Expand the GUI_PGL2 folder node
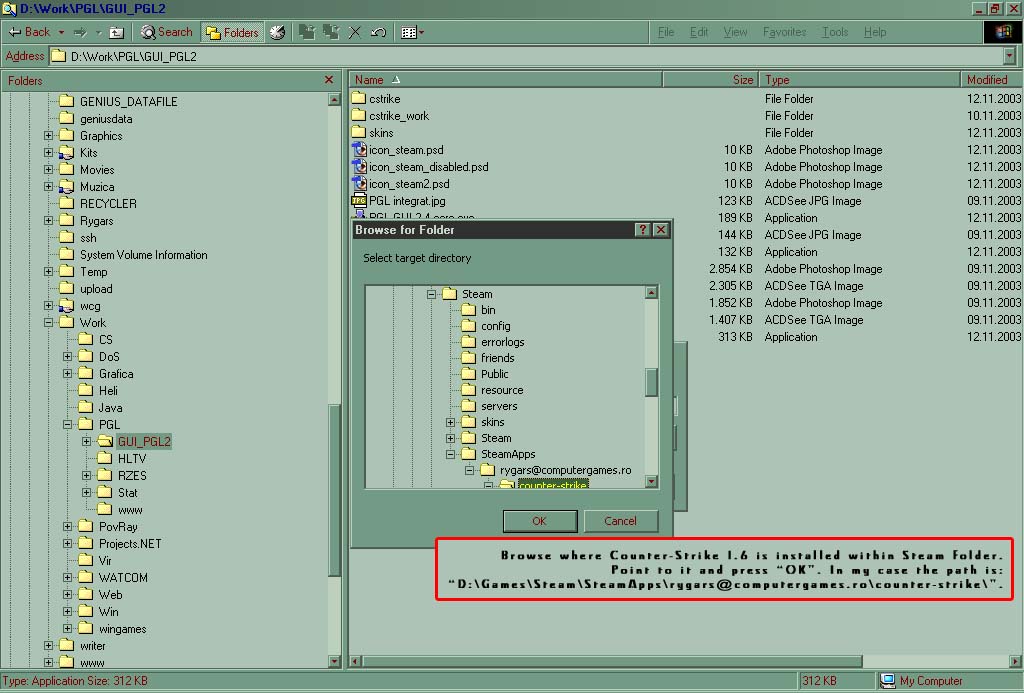This screenshot has height=693, width=1024. click(86, 442)
